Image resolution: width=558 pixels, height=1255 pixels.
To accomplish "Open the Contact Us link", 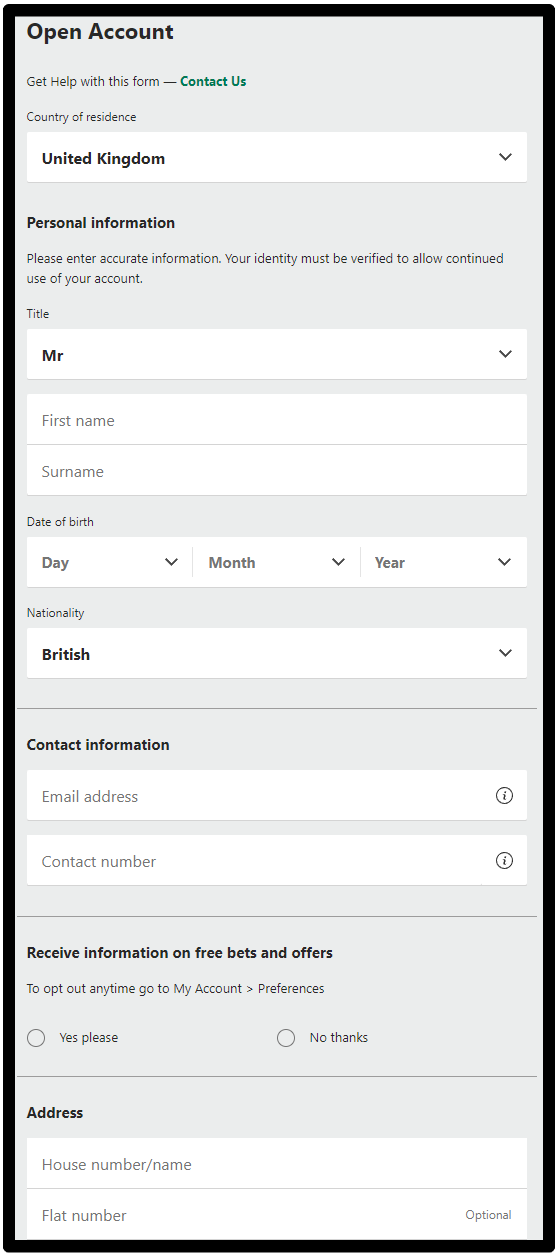I will pos(213,81).
